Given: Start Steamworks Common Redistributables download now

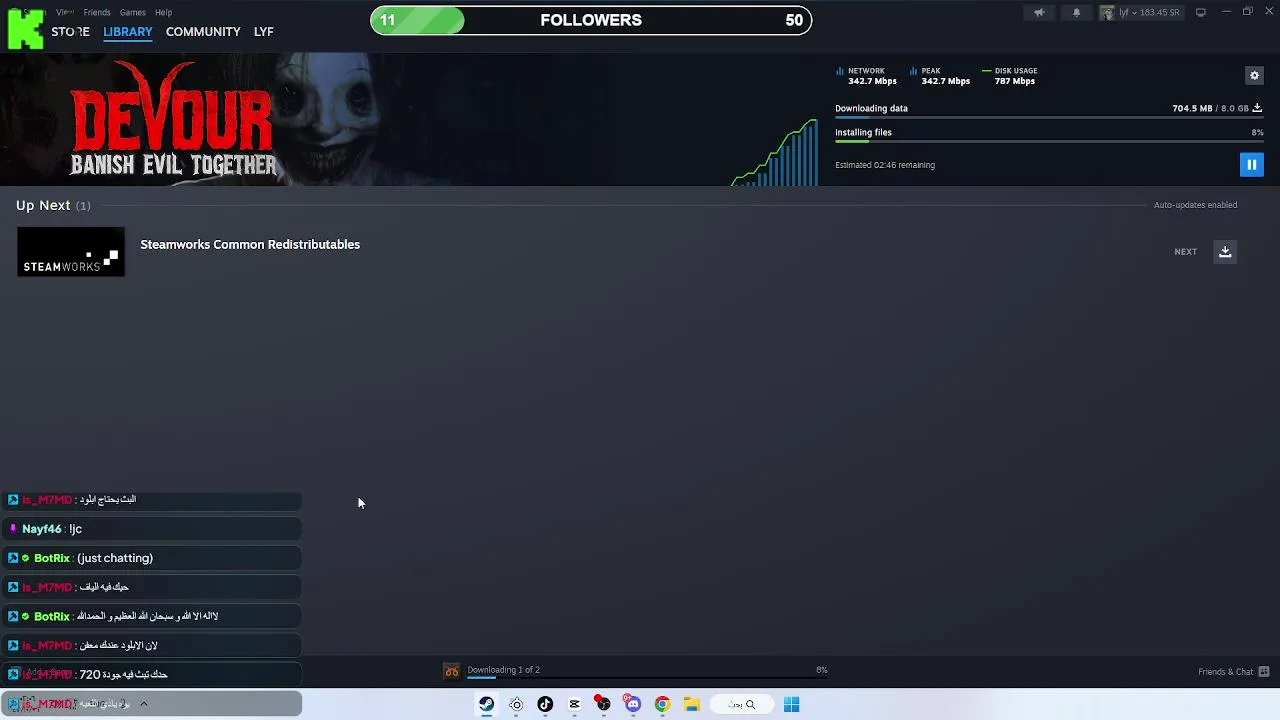Looking at the screenshot, I should point(1225,252).
